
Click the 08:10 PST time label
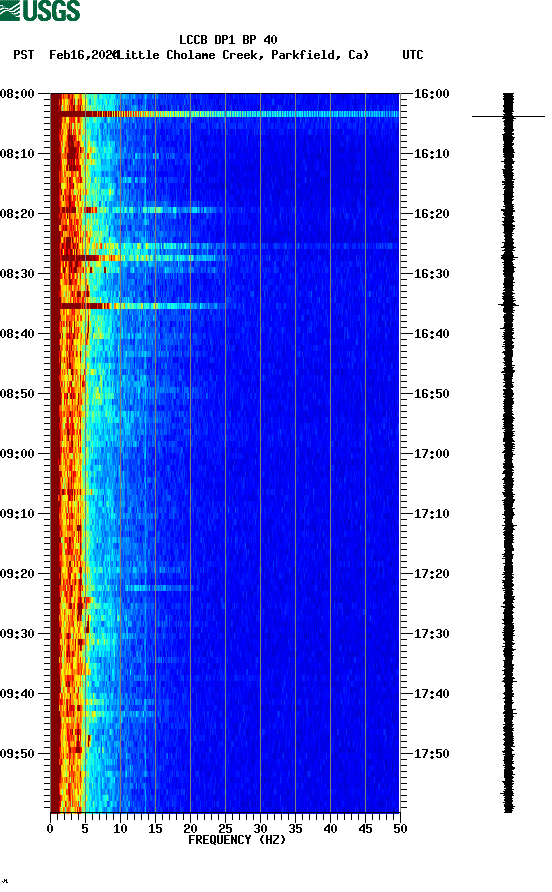coord(17,154)
